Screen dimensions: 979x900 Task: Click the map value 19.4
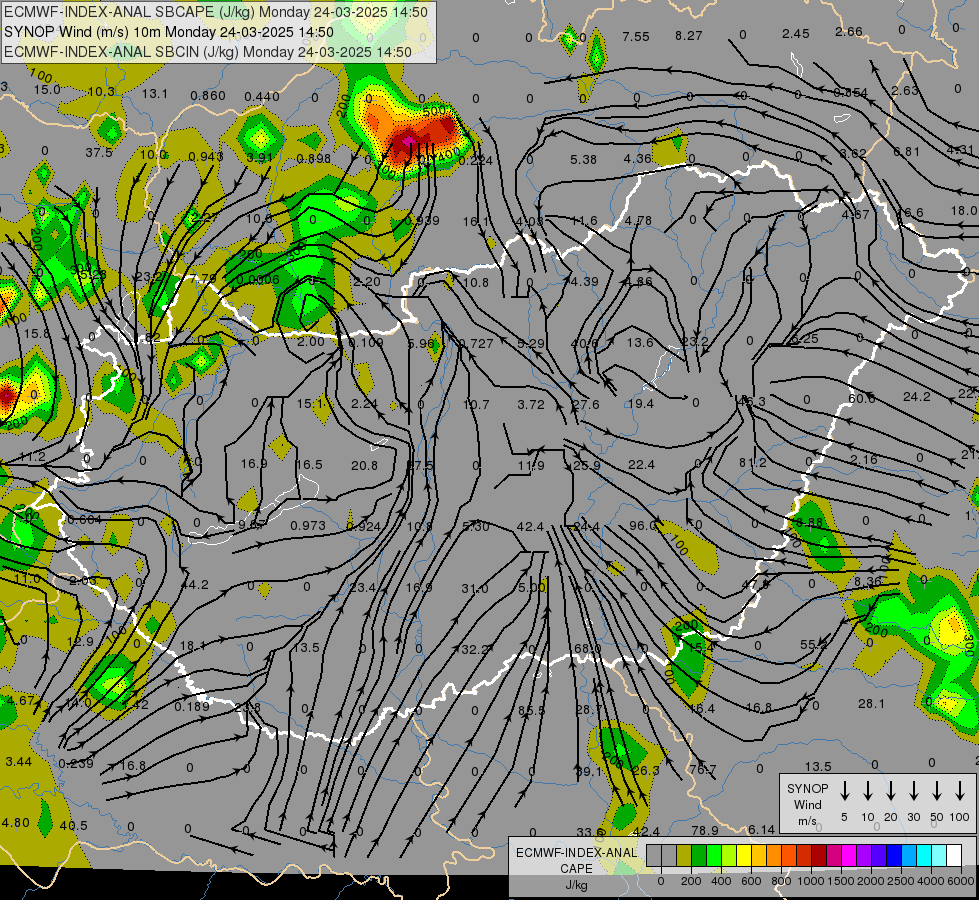pyautogui.click(x=641, y=404)
